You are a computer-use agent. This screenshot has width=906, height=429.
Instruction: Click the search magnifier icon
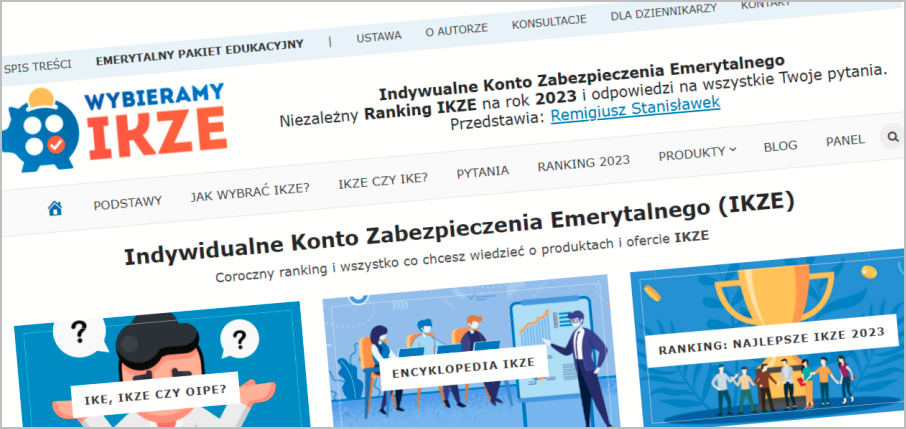pyautogui.click(x=889, y=138)
